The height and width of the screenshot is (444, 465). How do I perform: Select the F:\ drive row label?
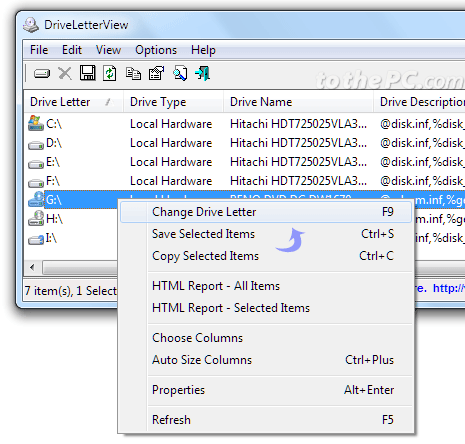[x=53, y=181]
